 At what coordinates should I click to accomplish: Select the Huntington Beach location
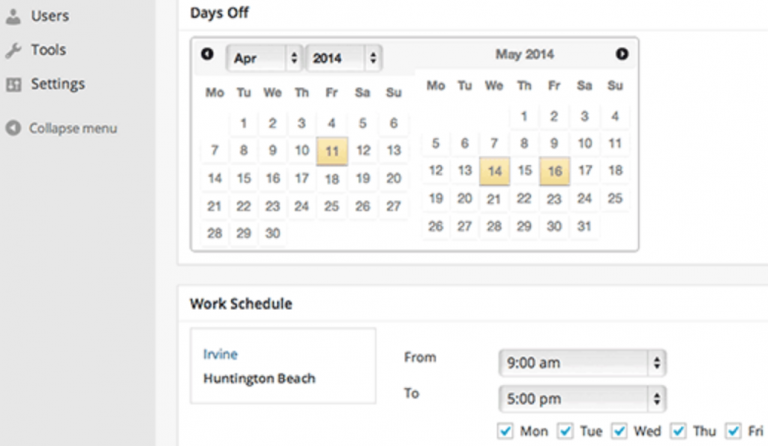pos(260,378)
